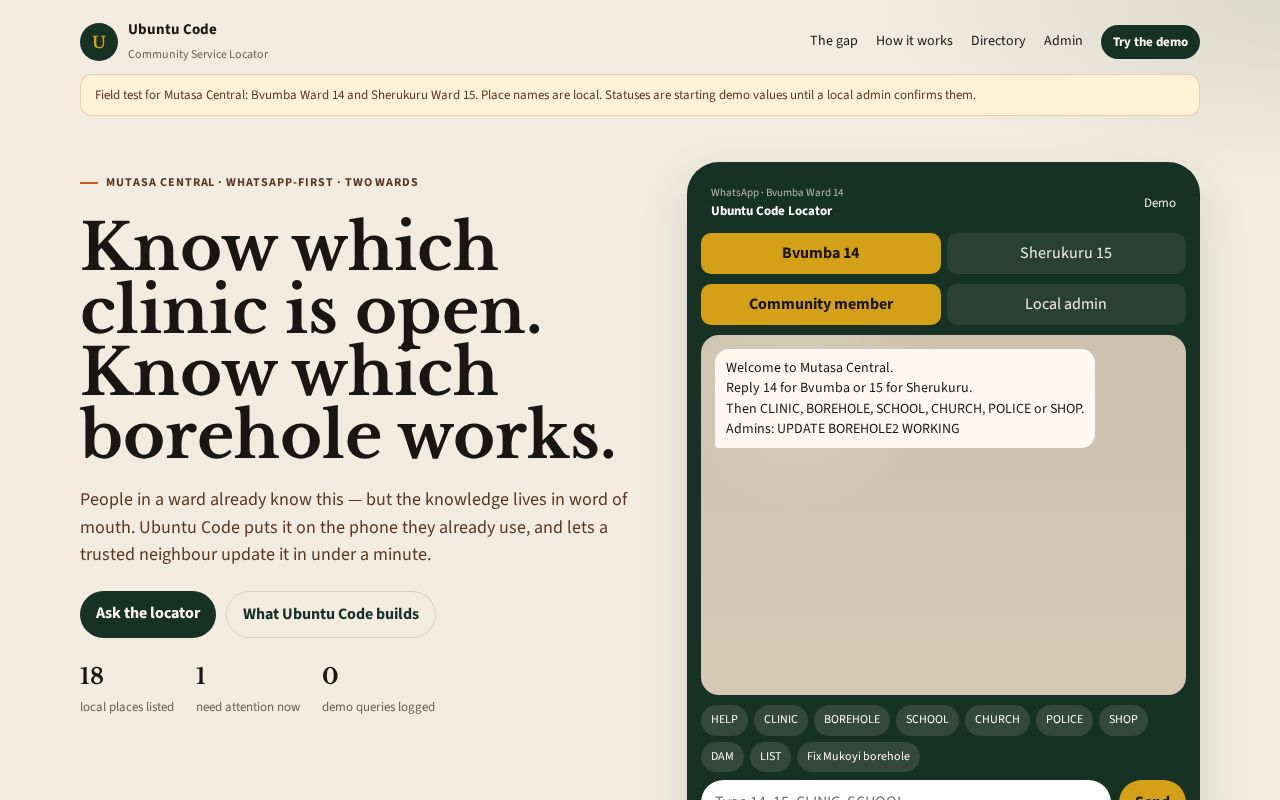Choose the 'Community member' role
Viewport: 1280px width, 800px height.
(821, 304)
